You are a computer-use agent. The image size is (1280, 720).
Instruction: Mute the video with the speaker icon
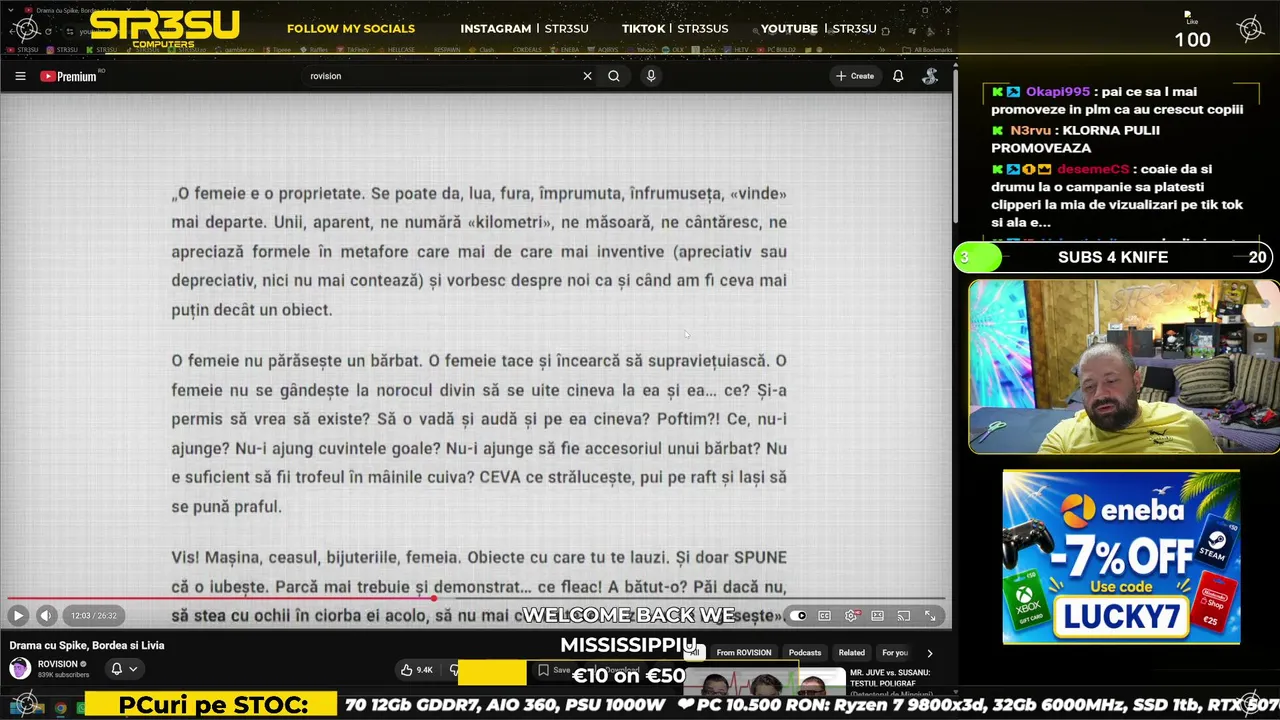pos(45,616)
